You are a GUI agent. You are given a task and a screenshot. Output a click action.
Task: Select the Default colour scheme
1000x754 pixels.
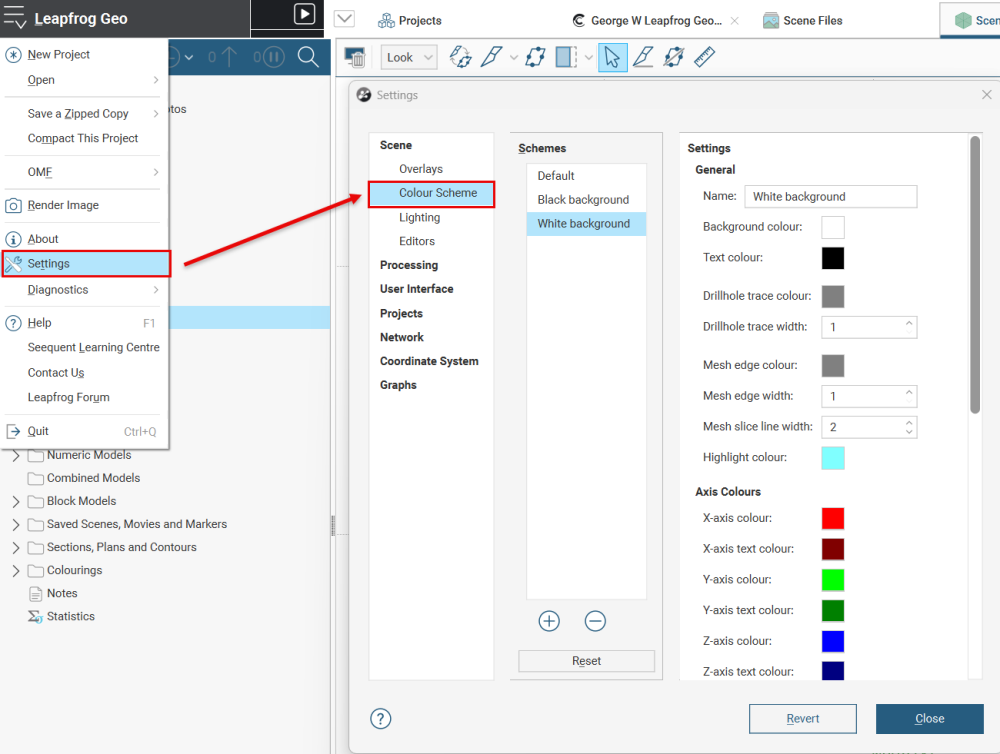point(585,175)
